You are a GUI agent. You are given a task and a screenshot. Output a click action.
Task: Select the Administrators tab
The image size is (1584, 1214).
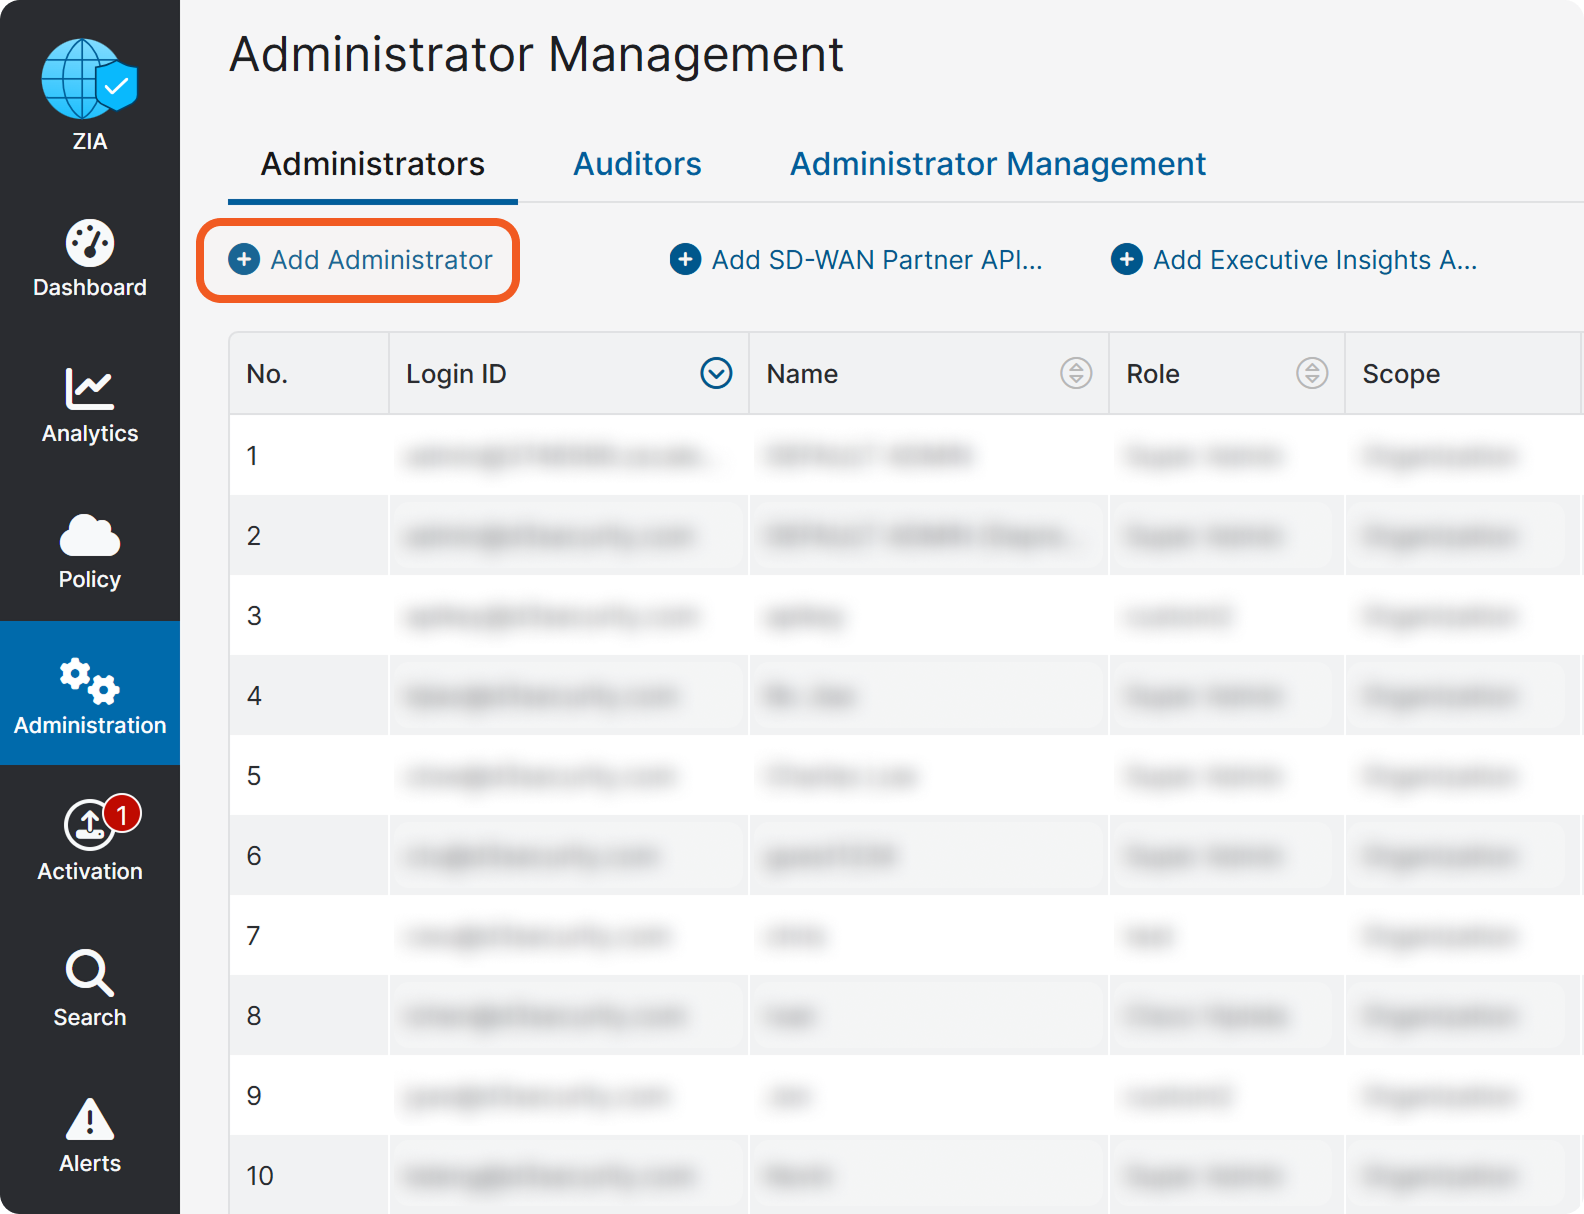point(372,164)
